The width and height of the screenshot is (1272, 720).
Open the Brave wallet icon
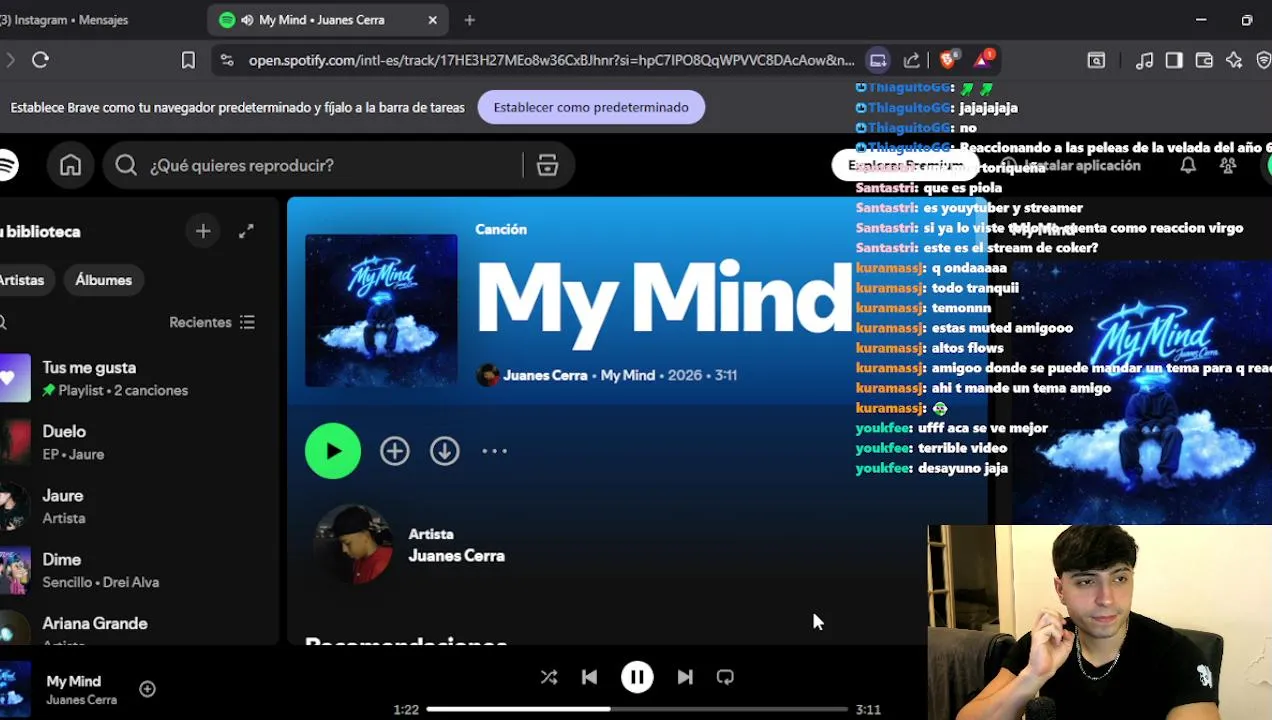[1204, 60]
